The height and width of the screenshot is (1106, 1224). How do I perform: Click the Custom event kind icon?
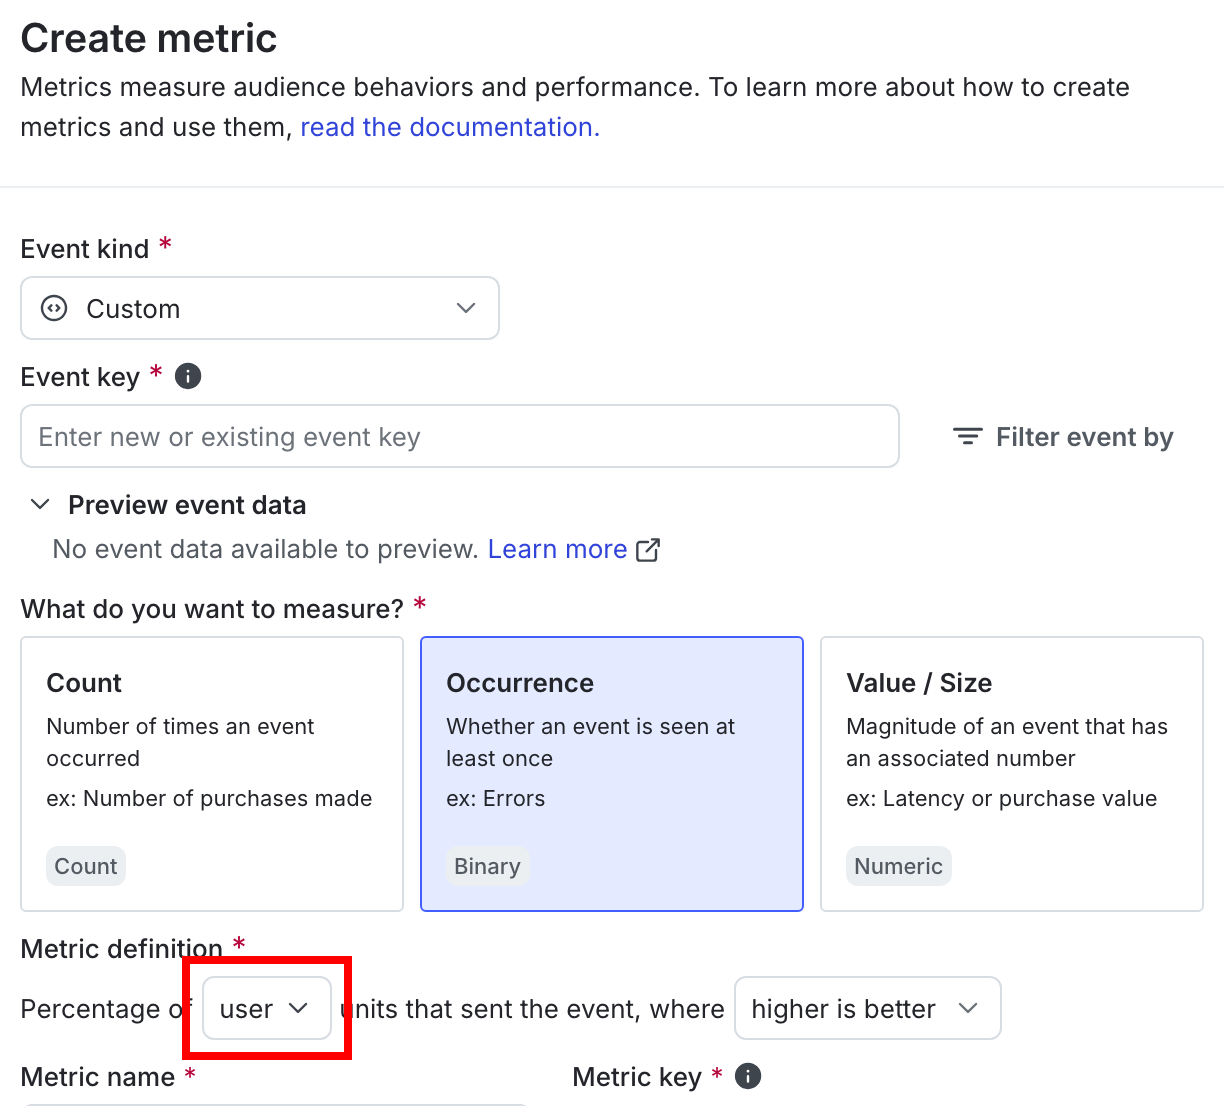coord(53,308)
